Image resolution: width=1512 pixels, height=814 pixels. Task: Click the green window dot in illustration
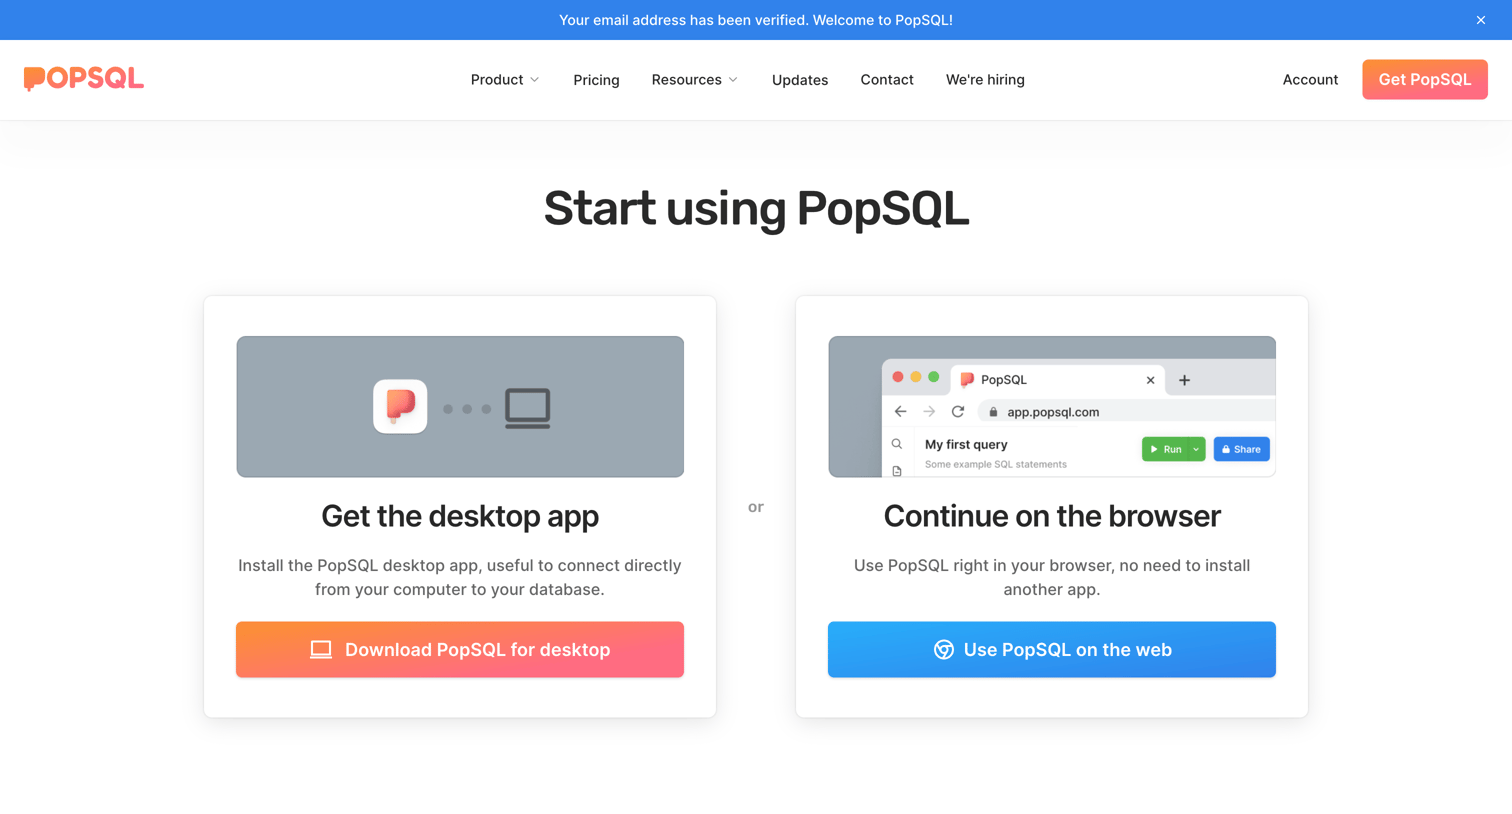point(934,377)
